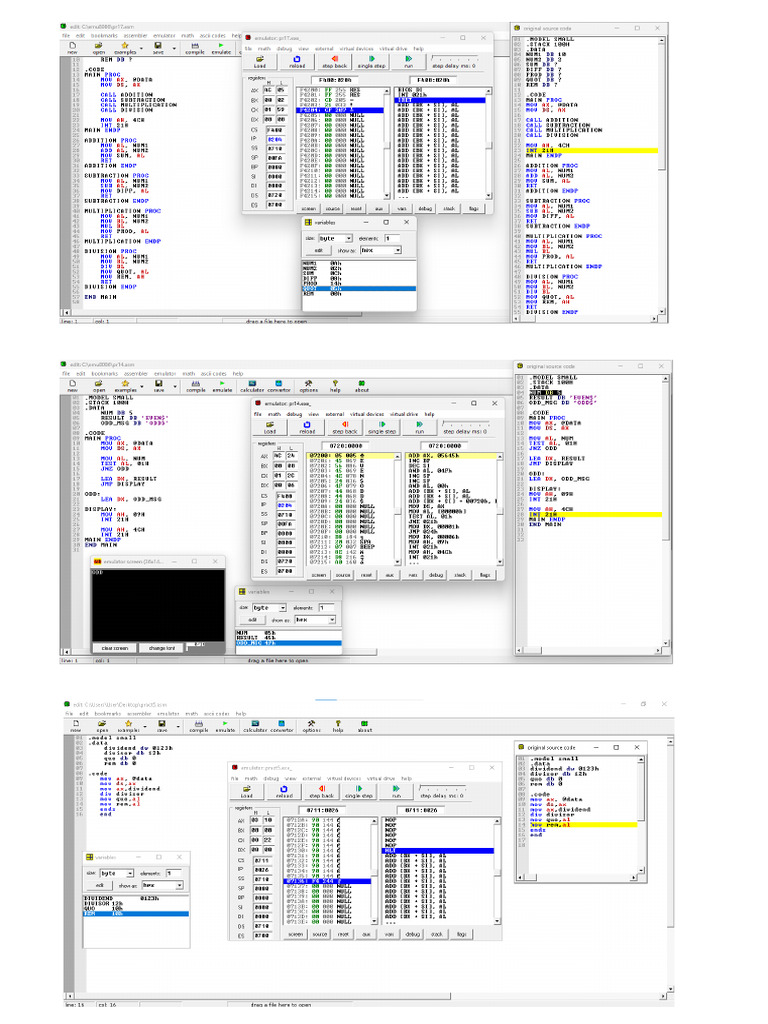Click calculator icon in prvt5.asm editor toolbar
Image resolution: width=768 pixels, height=1024 pixels.
point(255,724)
